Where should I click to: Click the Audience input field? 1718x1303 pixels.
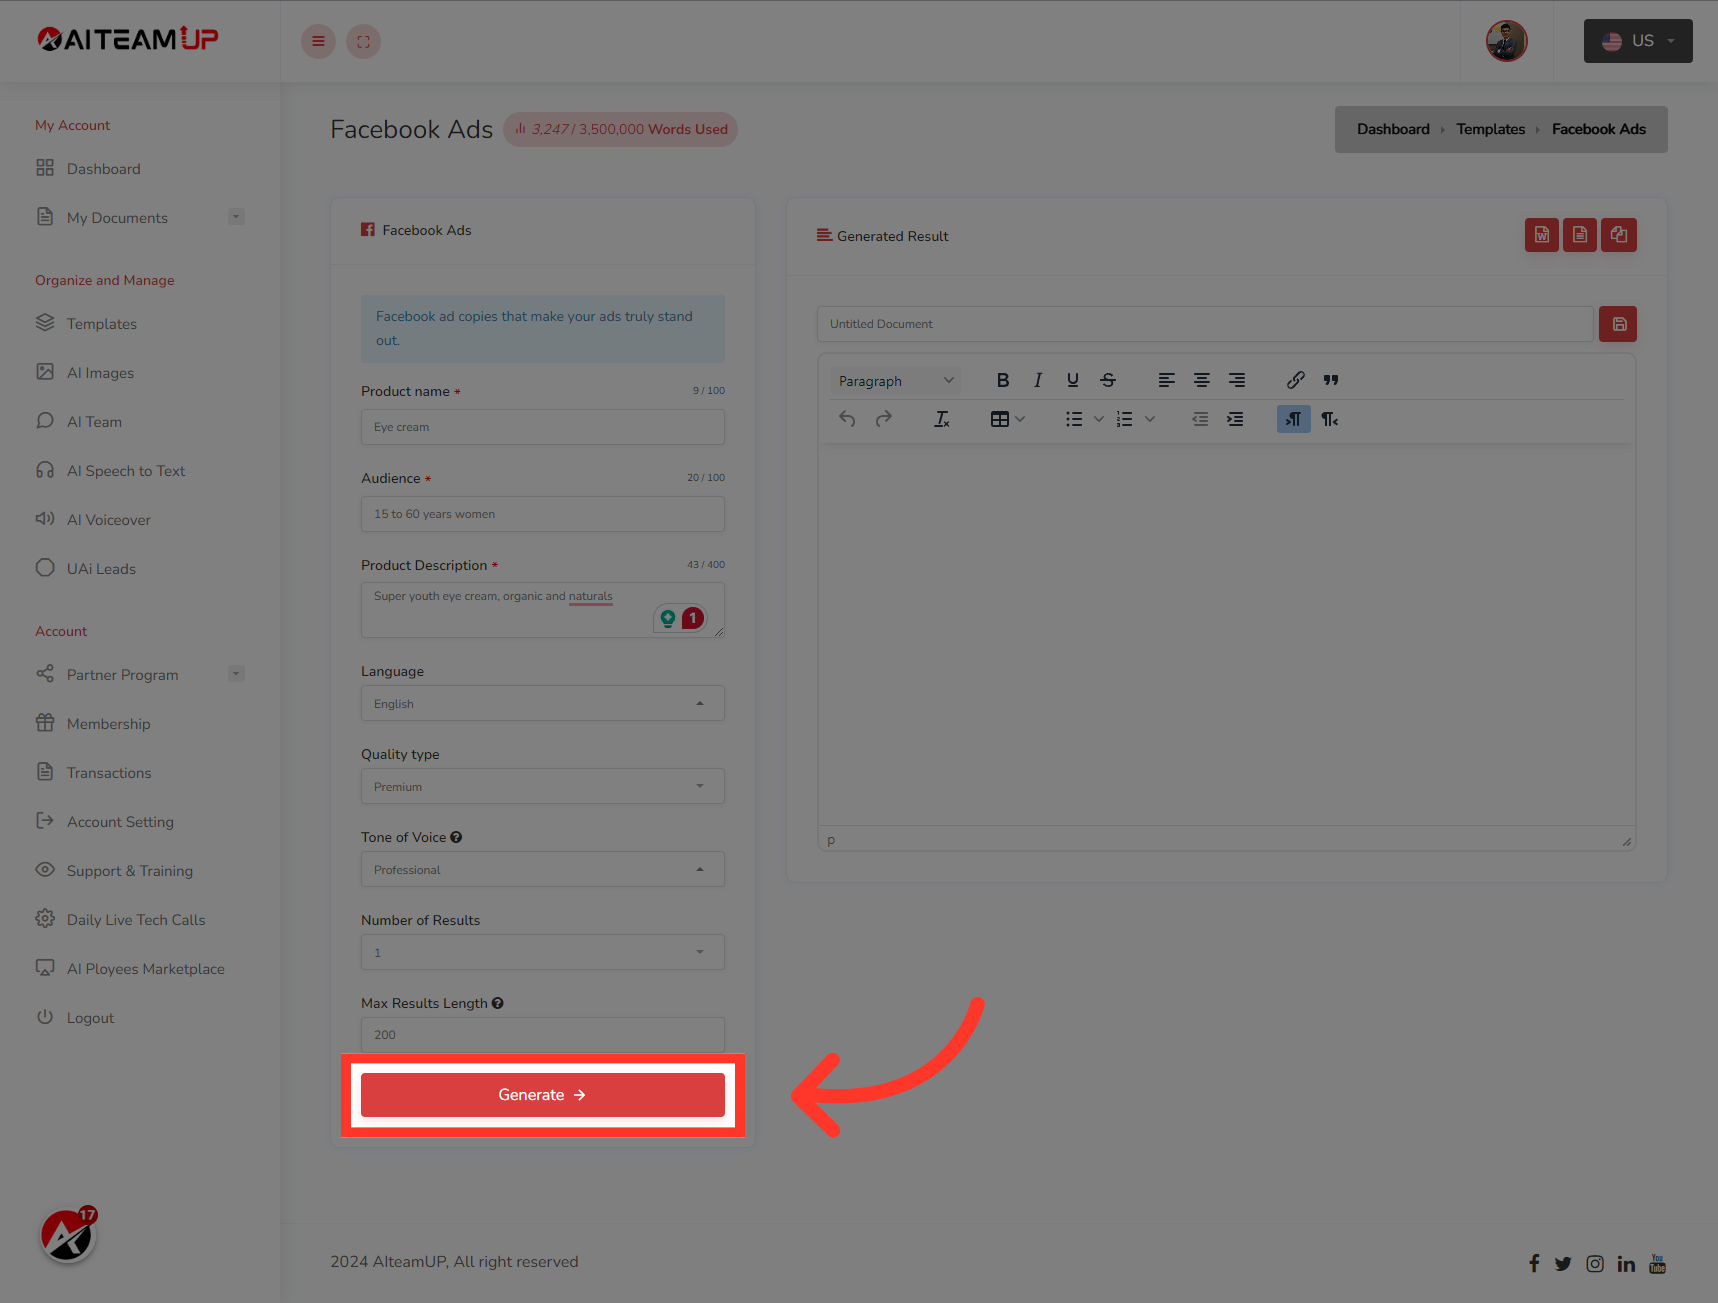(x=543, y=514)
